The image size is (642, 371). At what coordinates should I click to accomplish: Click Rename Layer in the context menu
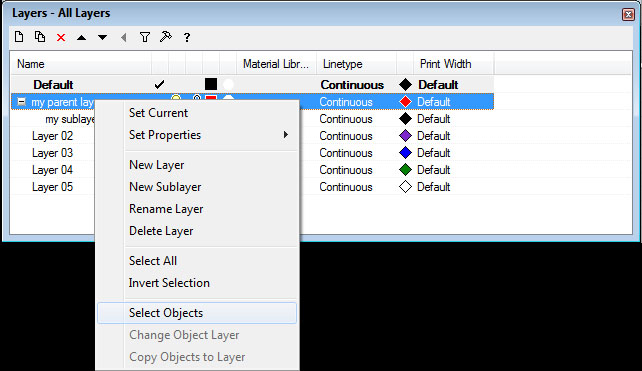pyautogui.click(x=166, y=209)
